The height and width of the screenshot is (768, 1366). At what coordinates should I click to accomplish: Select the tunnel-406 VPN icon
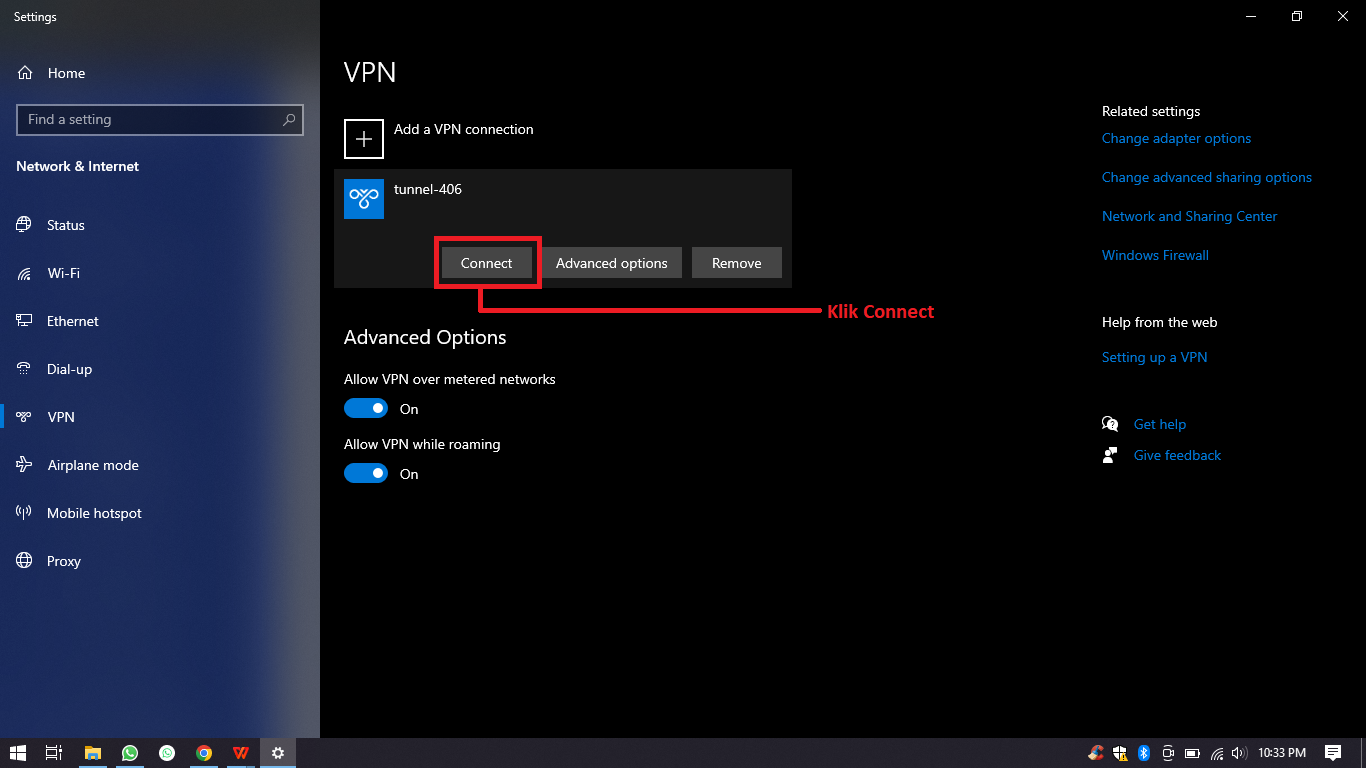[x=364, y=199]
